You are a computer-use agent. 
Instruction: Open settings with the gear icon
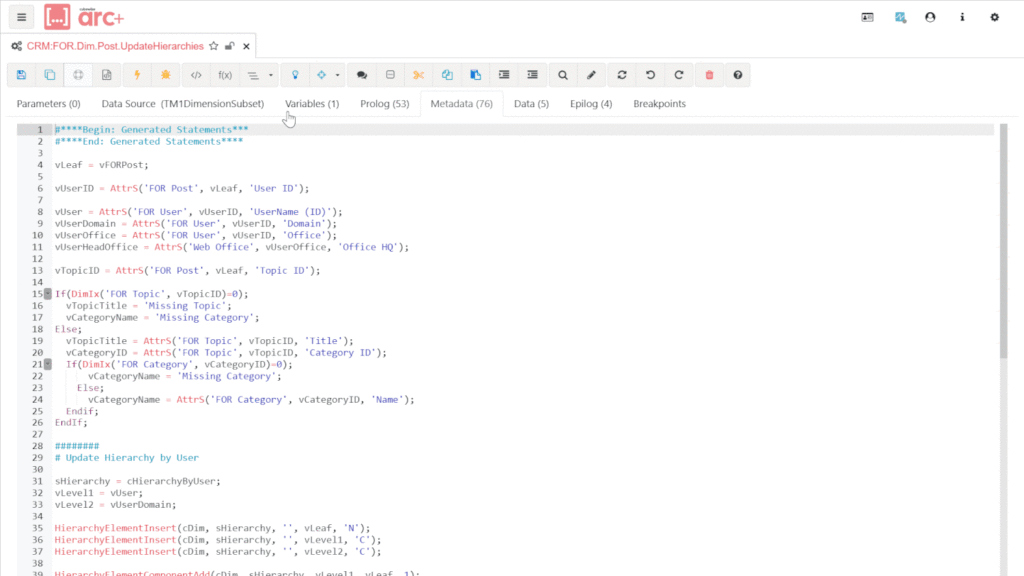pyautogui.click(x=994, y=17)
